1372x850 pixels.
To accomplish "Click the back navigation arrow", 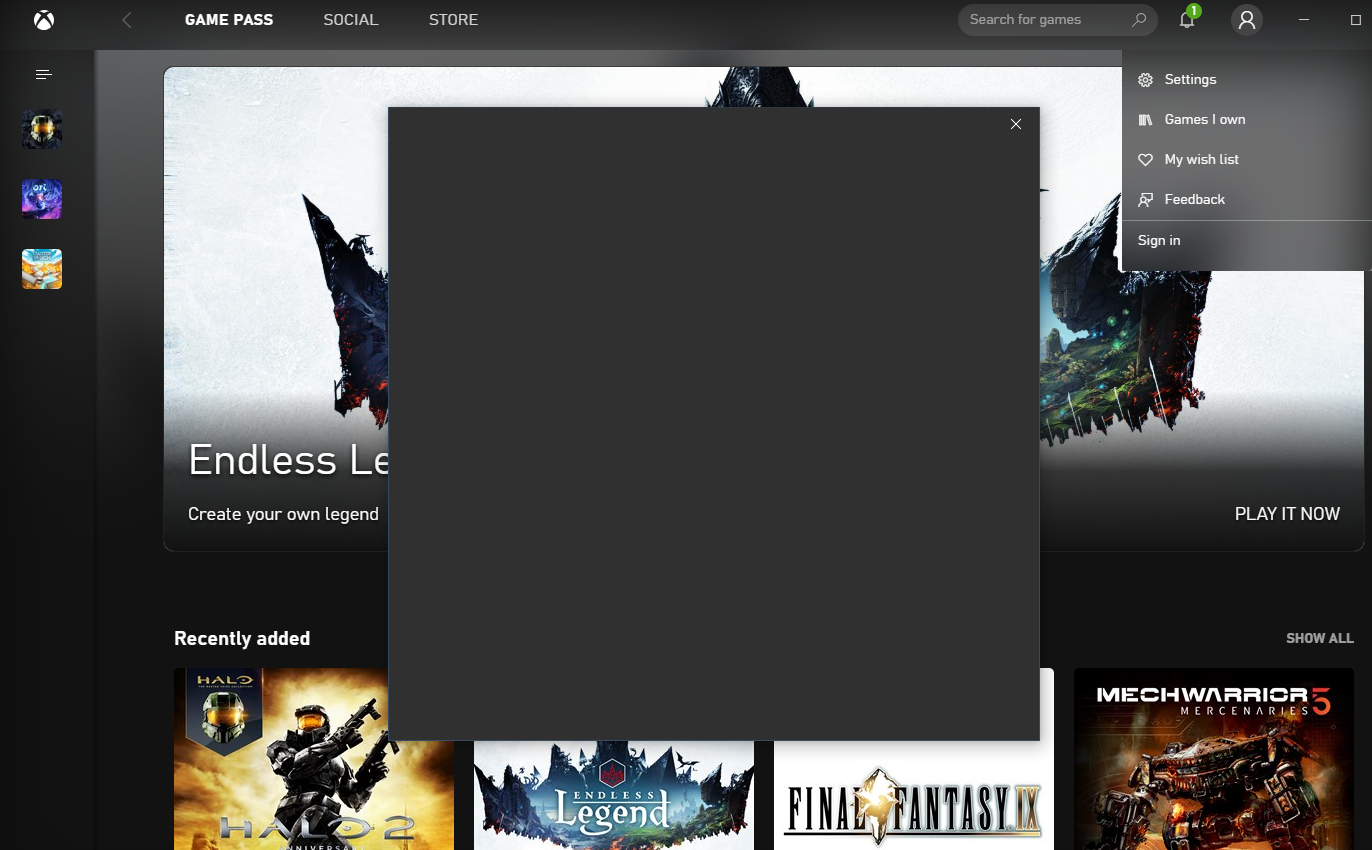I will tap(126, 19).
